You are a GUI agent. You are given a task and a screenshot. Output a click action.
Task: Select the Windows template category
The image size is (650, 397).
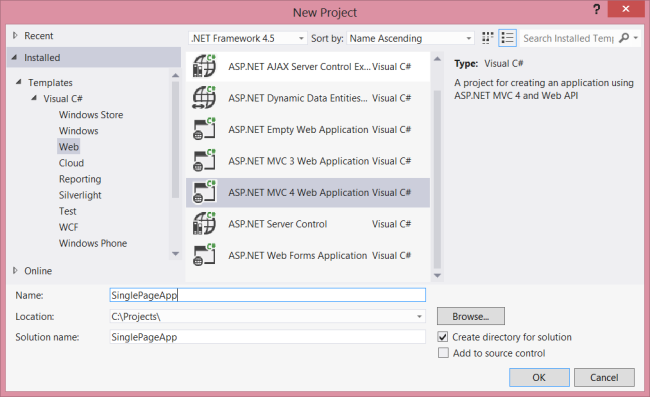[78, 131]
